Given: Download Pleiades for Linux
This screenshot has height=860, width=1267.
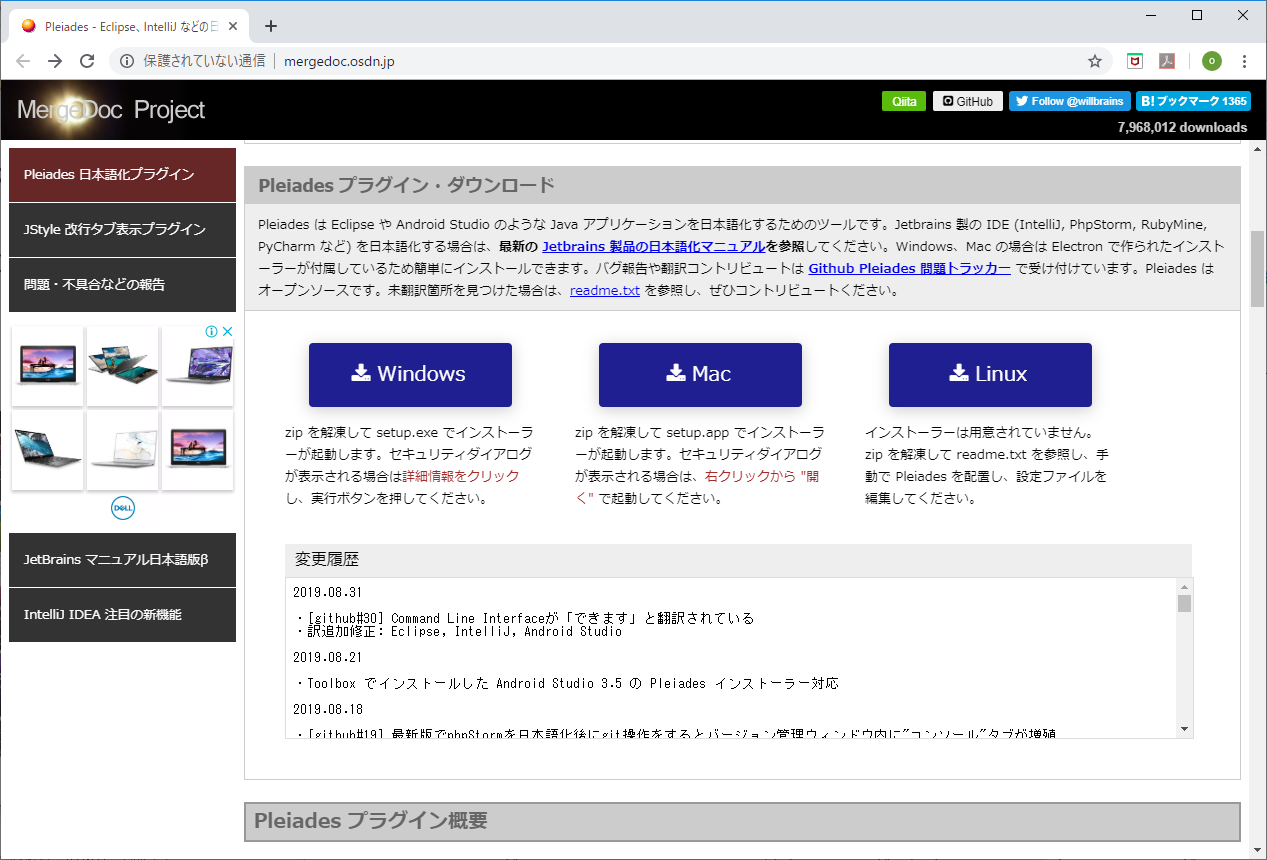Looking at the screenshot, I should (x=990, y=375).
